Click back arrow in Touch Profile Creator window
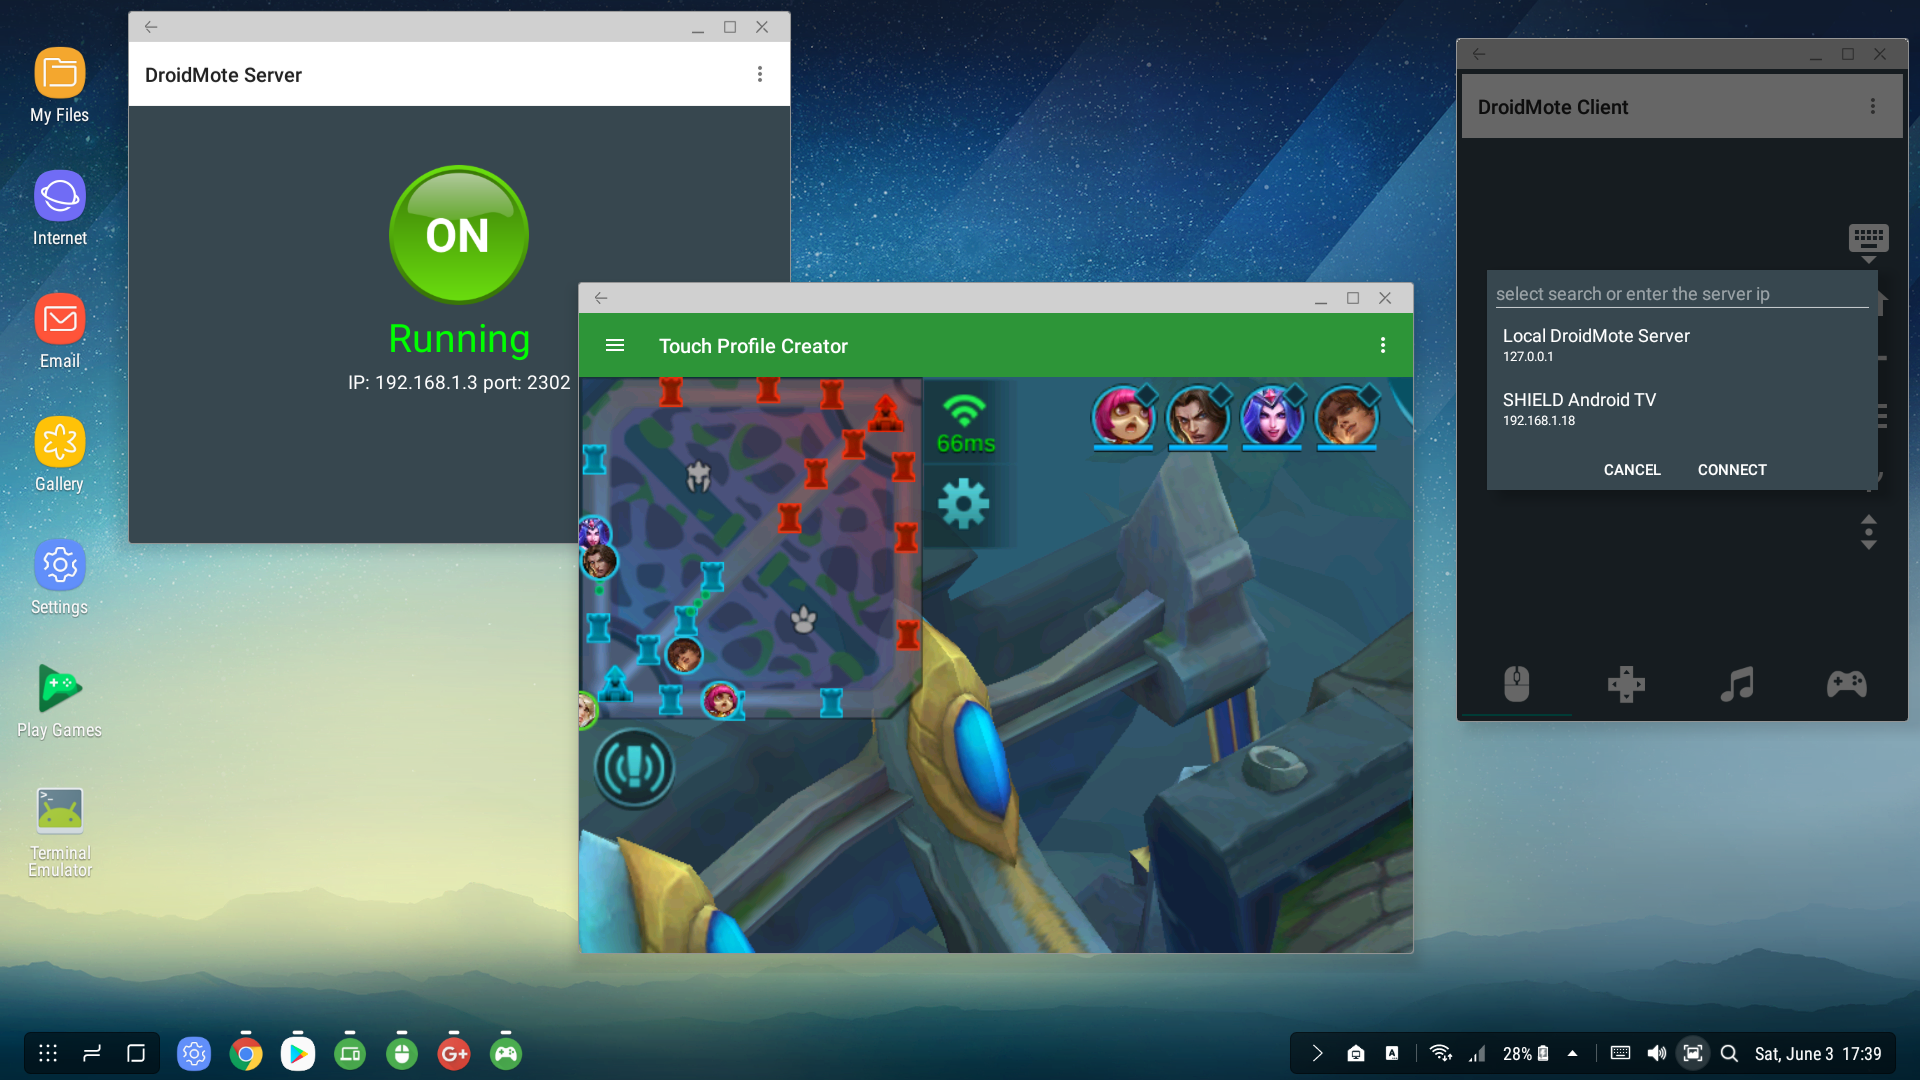 (601, 298)
